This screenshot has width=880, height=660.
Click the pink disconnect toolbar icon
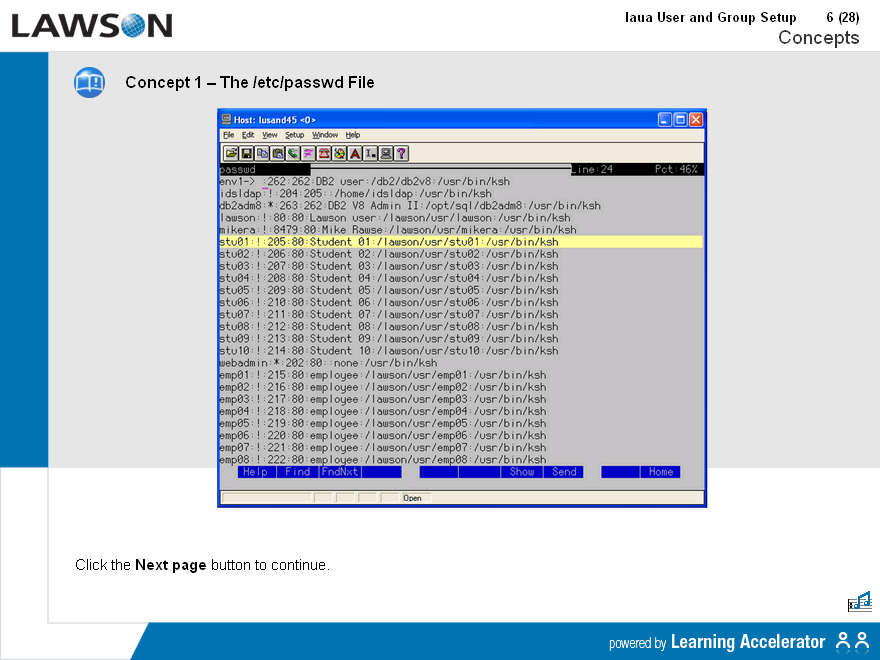pos(308,153)
